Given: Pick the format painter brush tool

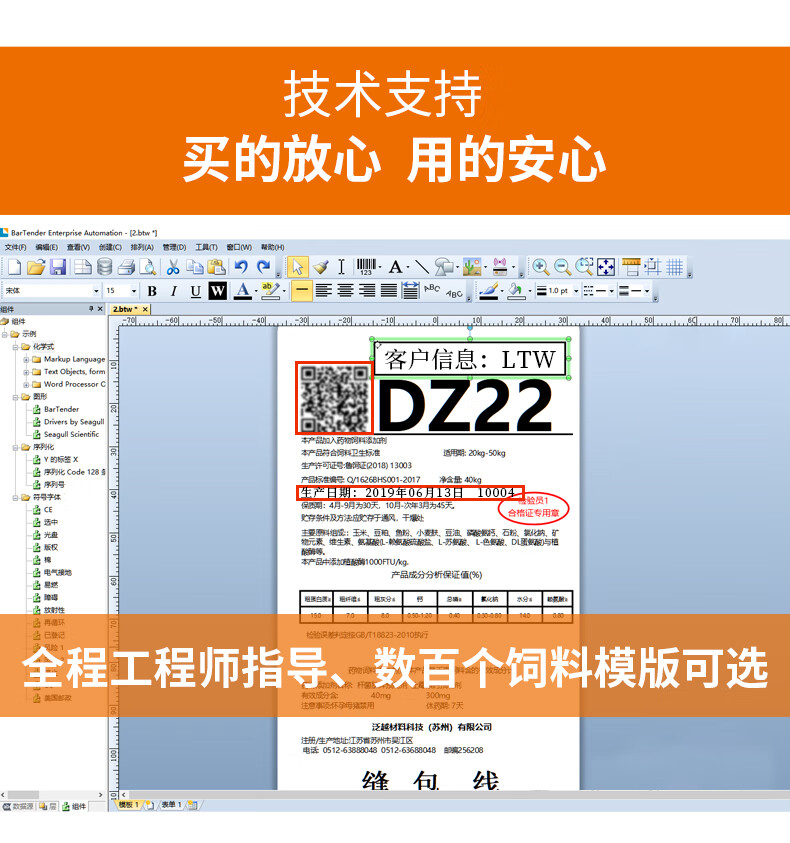Looking at the screenshot, I should pos(321,267).
